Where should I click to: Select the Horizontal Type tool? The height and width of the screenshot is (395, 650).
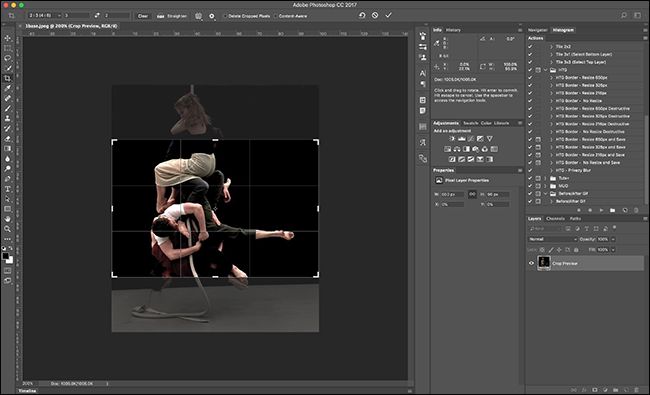(7, 189)
